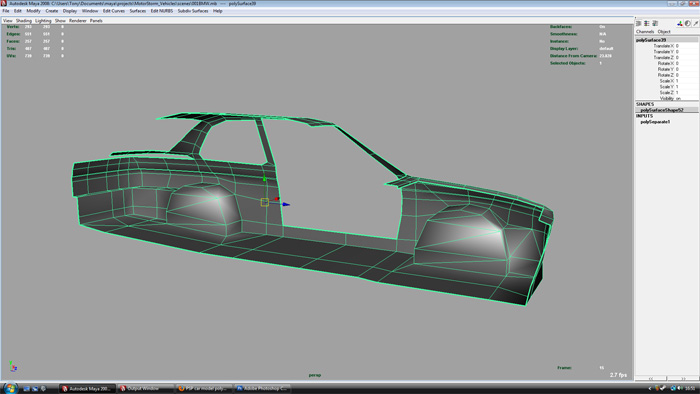Switch to Autodesk Maya taskbar button
Screen dimensions: 700x394
pos(87,389)
